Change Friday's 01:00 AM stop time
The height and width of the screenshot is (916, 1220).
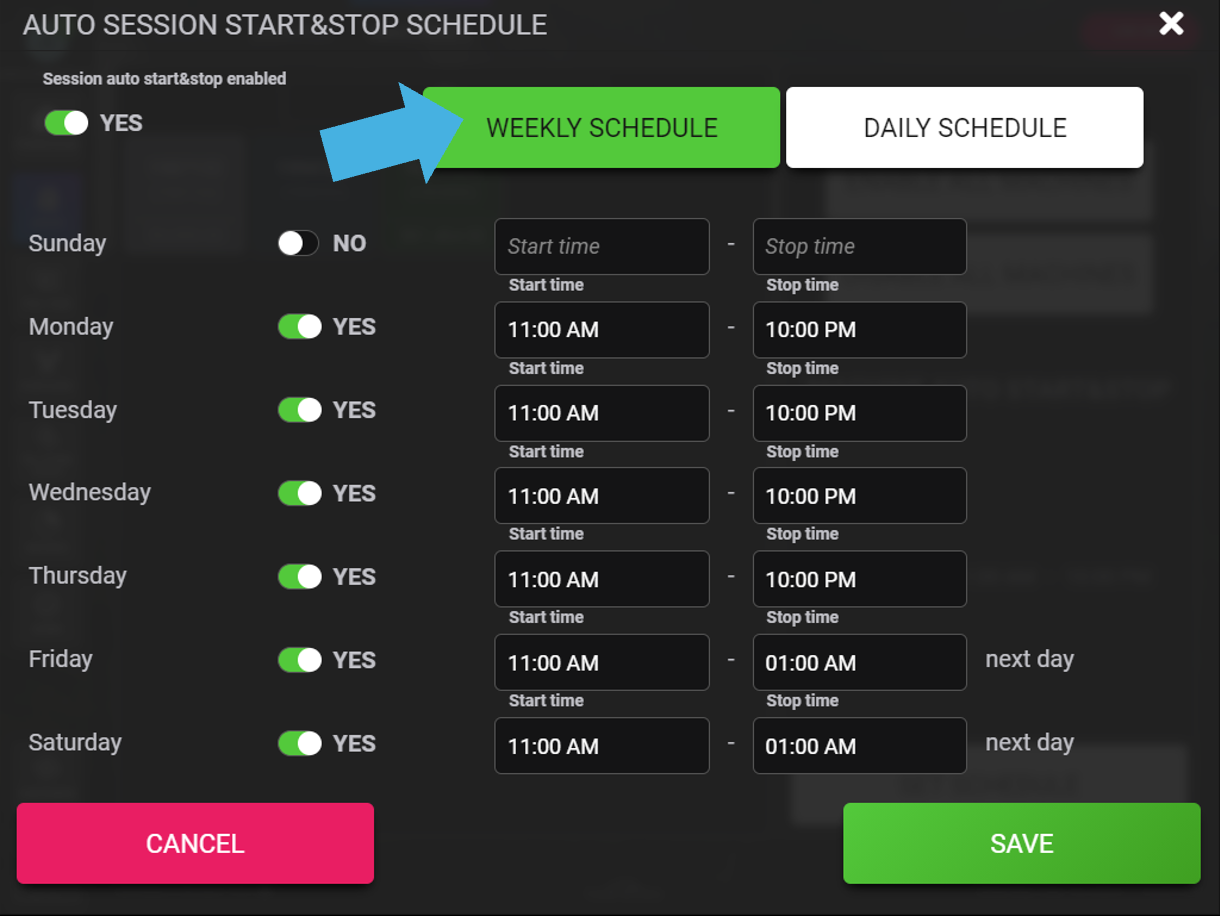tap(859, 663)
